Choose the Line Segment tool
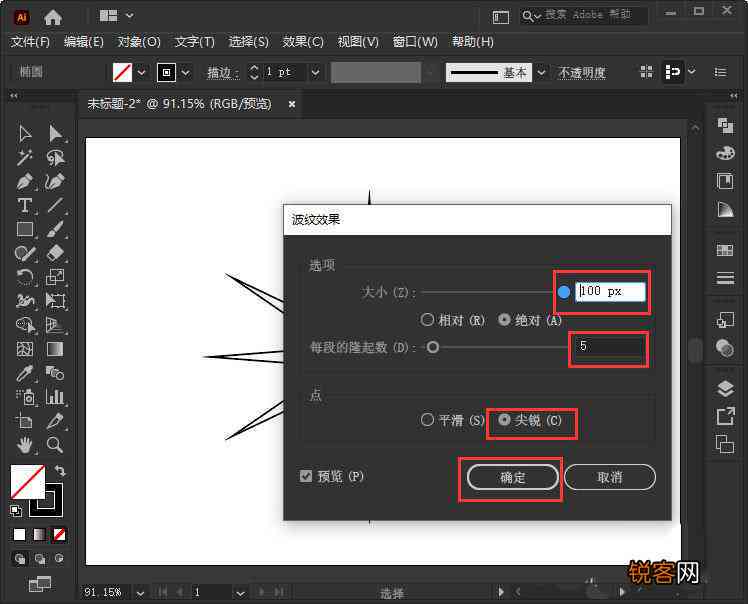 click(x=55, y=206)
